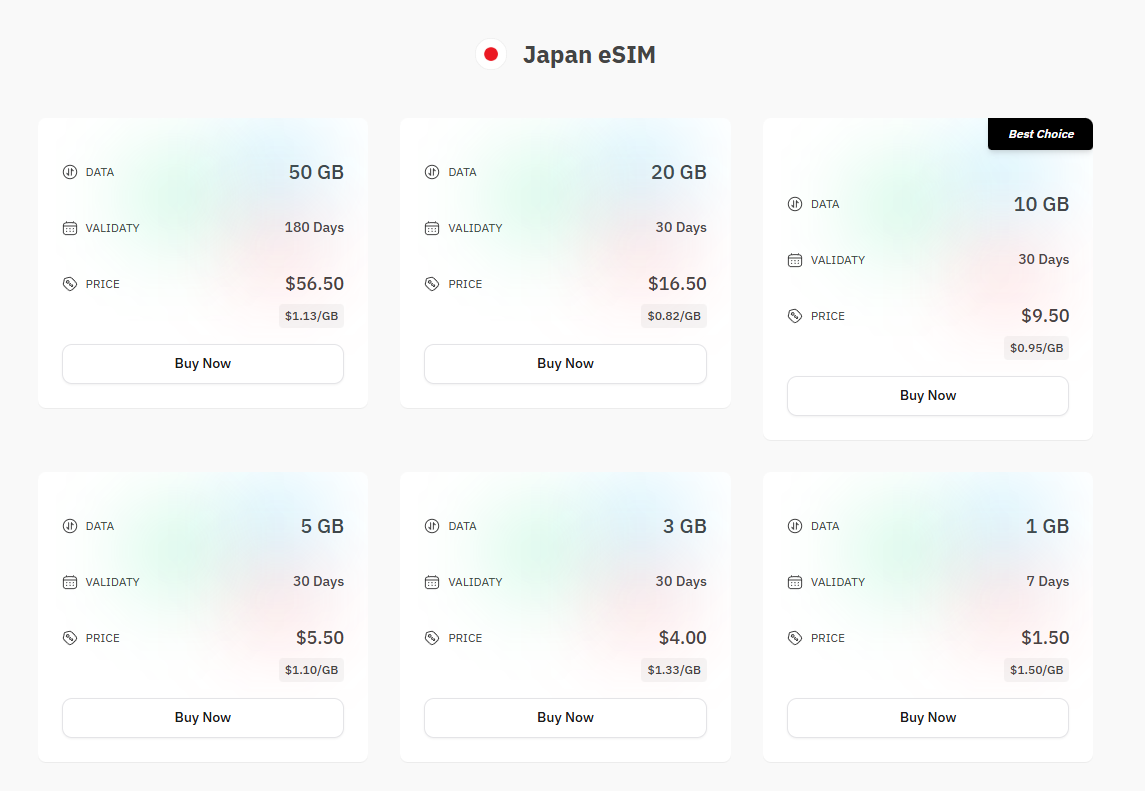Image resolution: width=1145 pixels, height=791 pixels.
Task: Click the $1.50/GB price tag
Action: (1036, 670)
